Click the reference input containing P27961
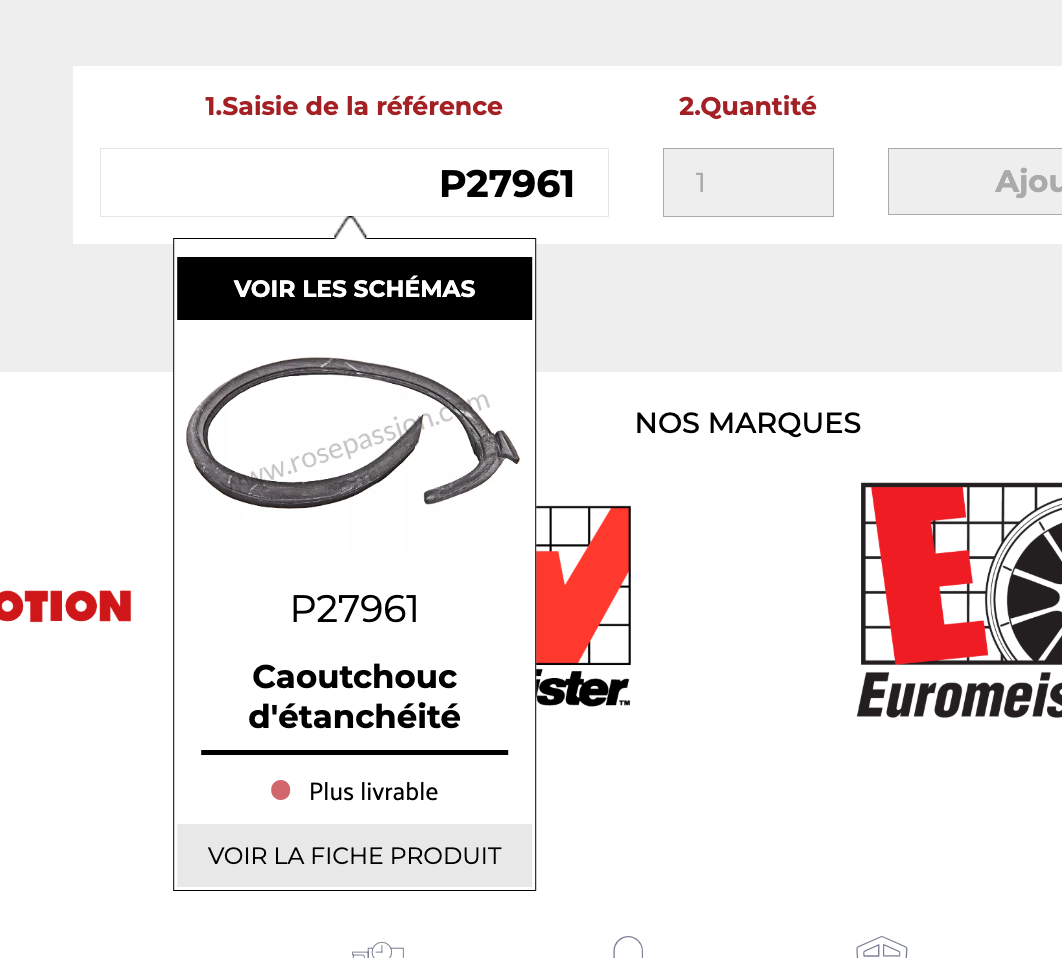The width and height of the screenshot is (1062, 958). coord(354,183)
